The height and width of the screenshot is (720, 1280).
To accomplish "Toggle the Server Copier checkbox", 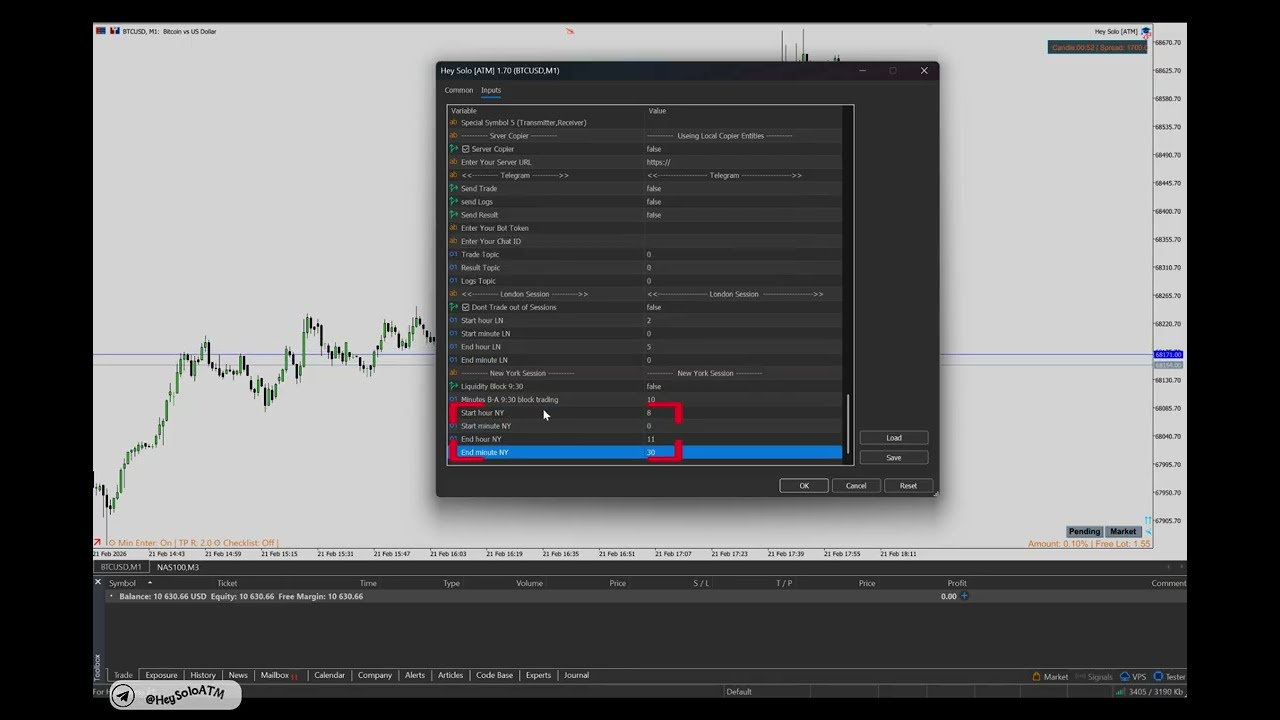I will tap(466, 149).
